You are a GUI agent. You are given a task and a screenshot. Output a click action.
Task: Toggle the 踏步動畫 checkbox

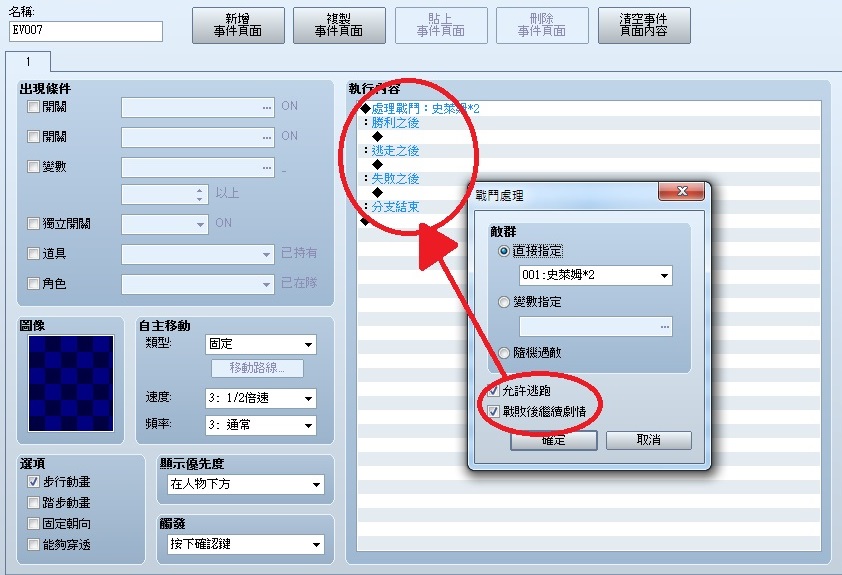[x=33, y=503]
